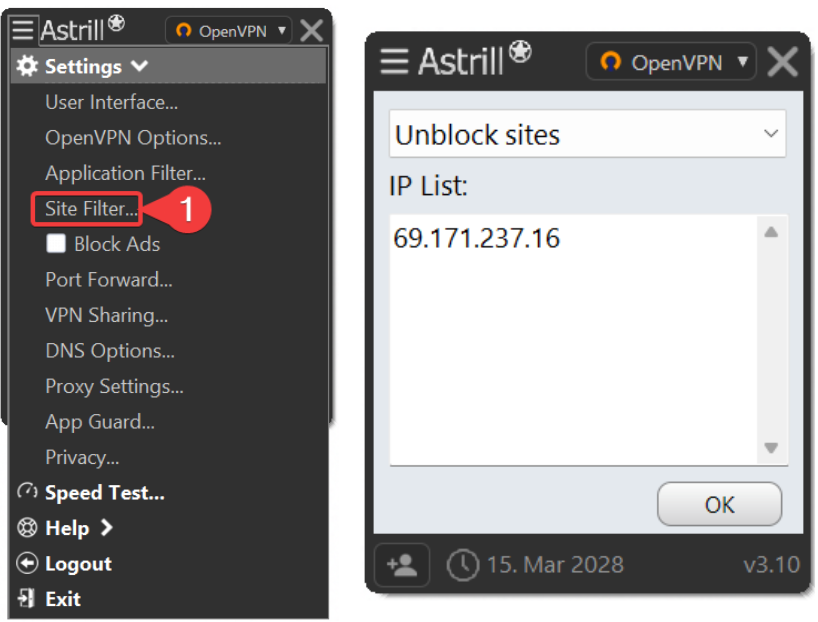Screen dimensions: 818x622
Task: Open the Site Filter... menu item
Action: (x=91, y=209)
